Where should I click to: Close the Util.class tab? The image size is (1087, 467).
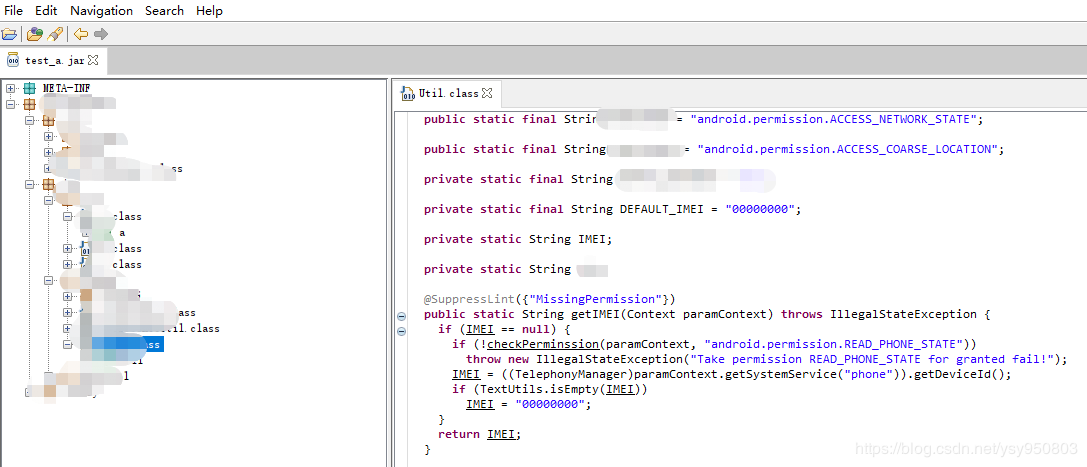(487, 93)
